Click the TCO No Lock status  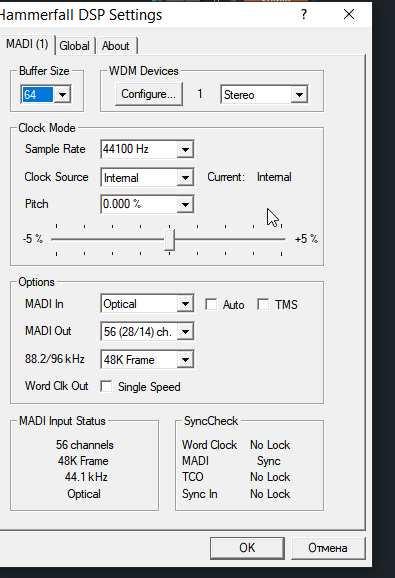pos(236,477)
